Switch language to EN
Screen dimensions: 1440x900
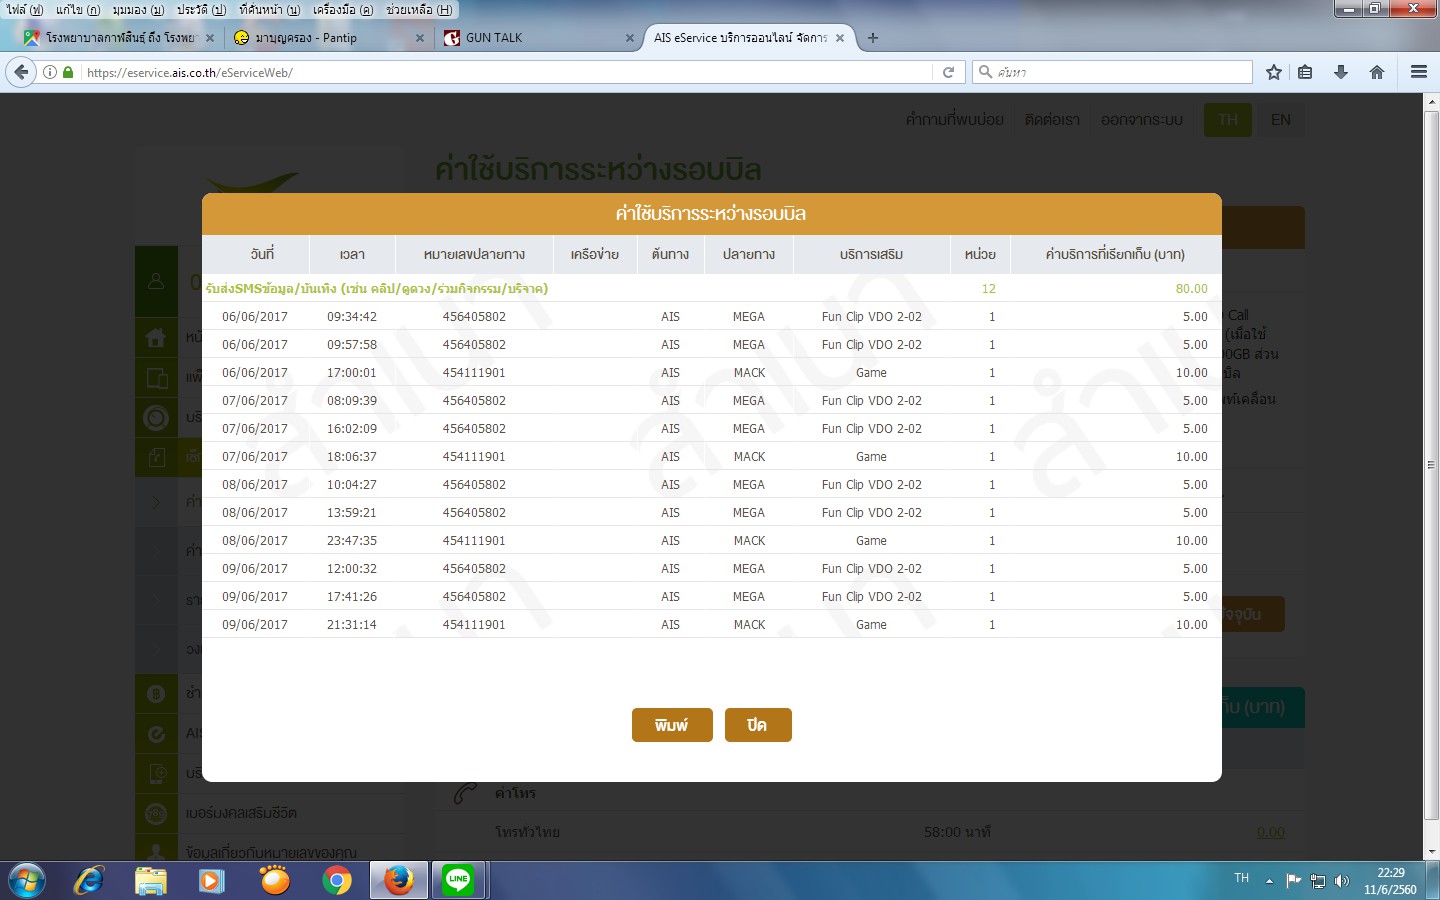click(x=1281, y=120)
